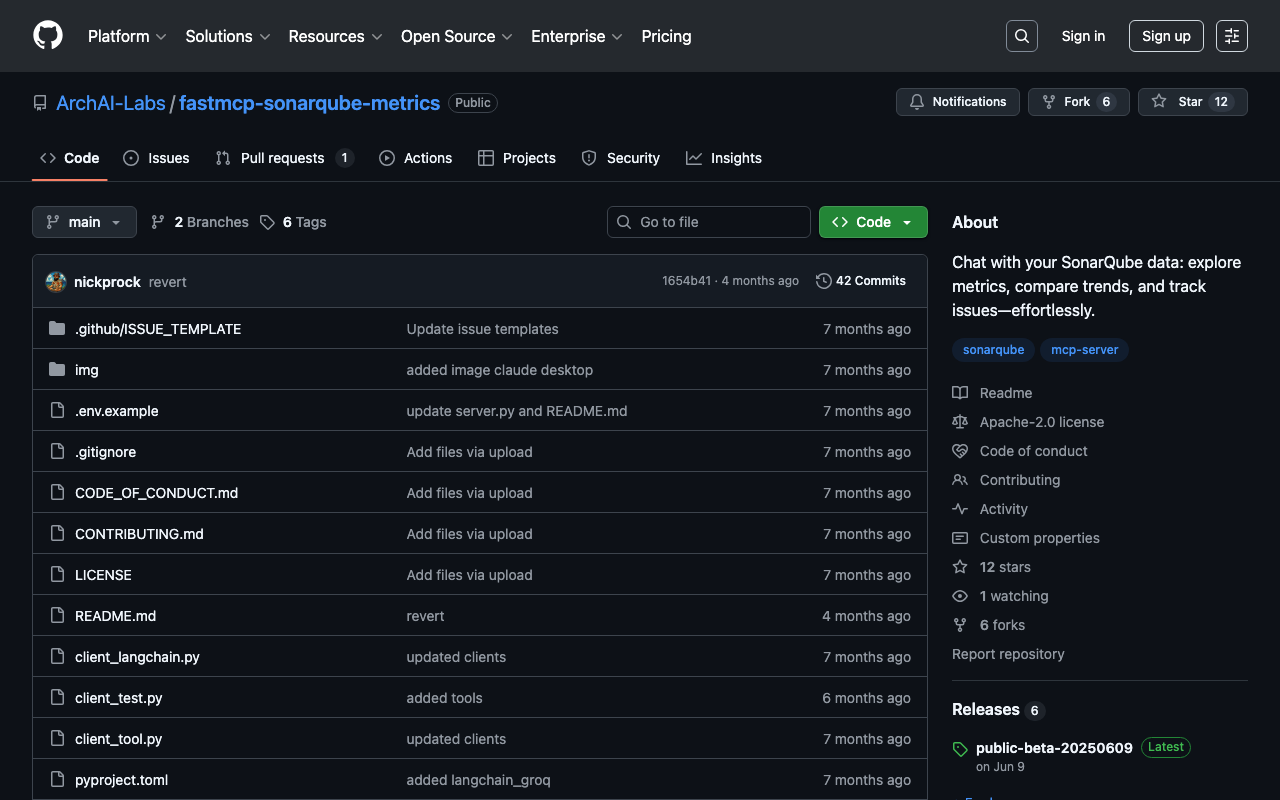The width and height of the screenshot is (1280, 800).
Task: Click the GitHub logo icon
Action: click(48, 36)
